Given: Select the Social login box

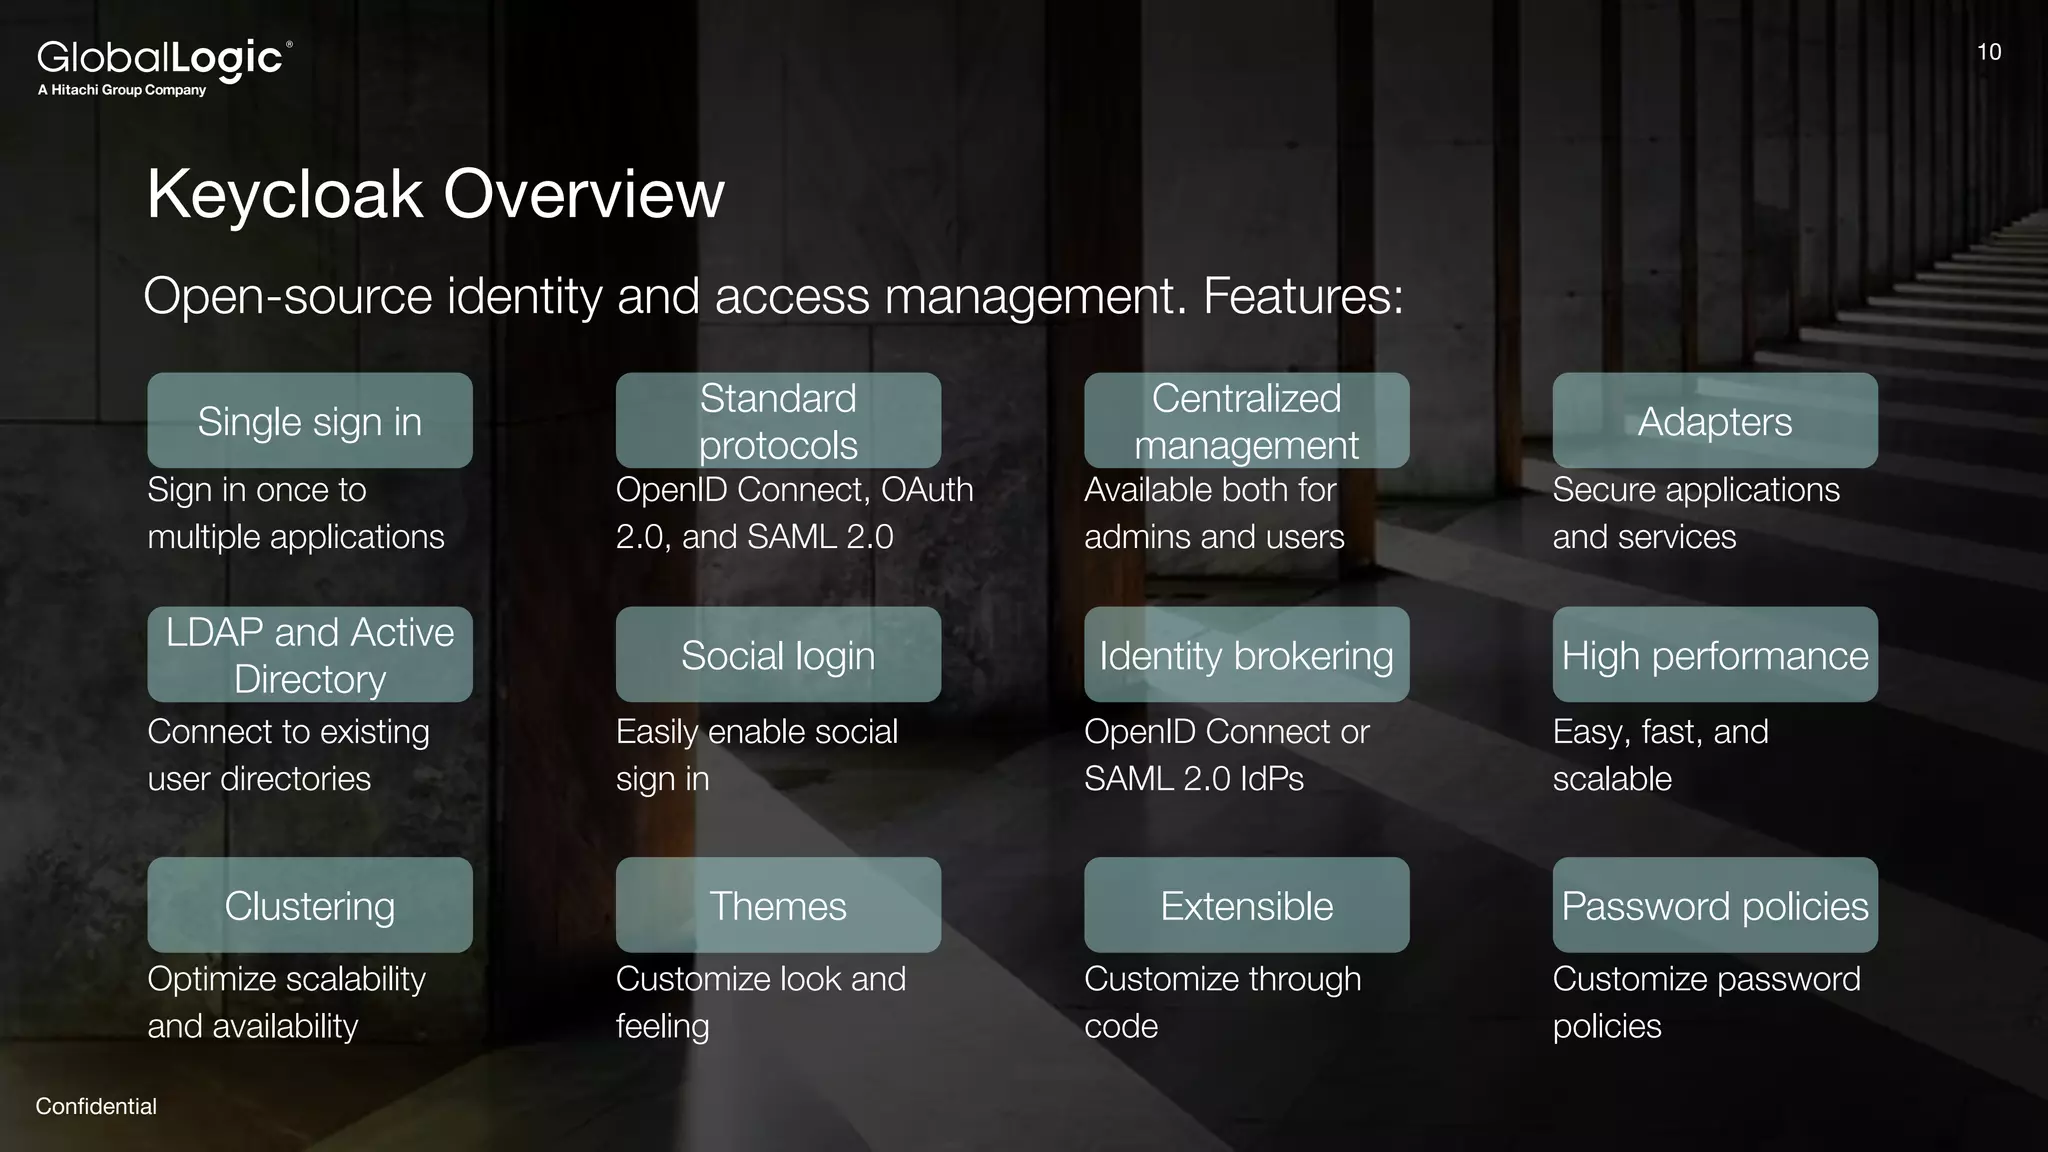Looking at the screenshot, I should pos(778,655).
